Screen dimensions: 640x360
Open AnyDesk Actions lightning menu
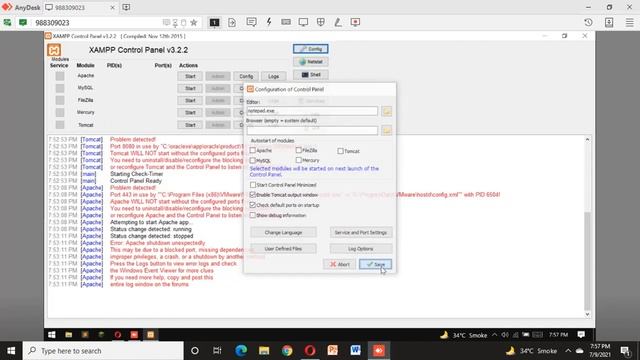(x=269, y=22)
